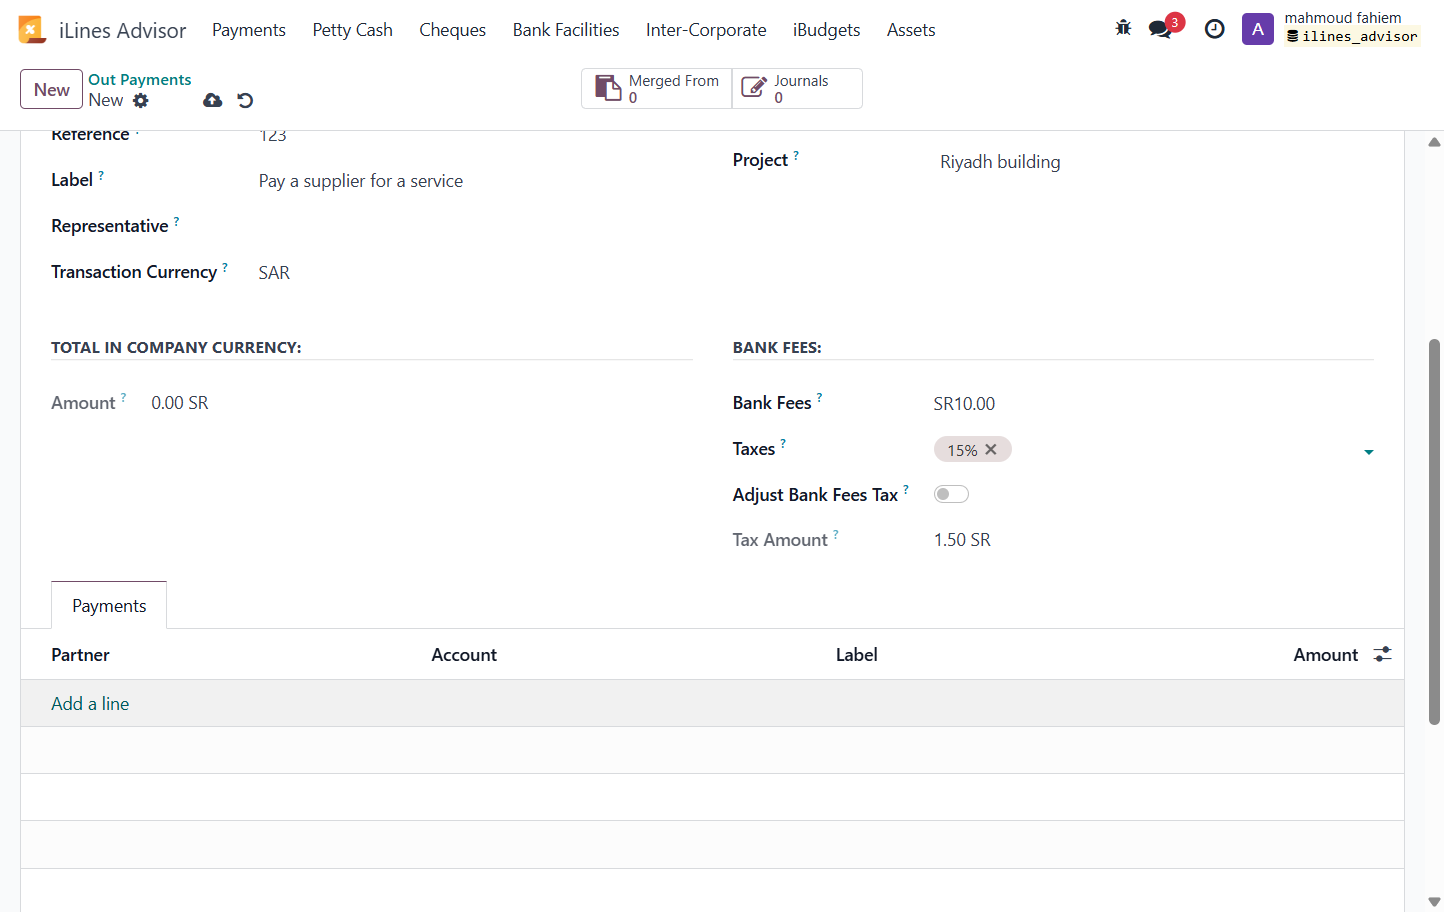Click the New button
The height and width of the screenshot is (912, 1444).
tap(51, 89)
